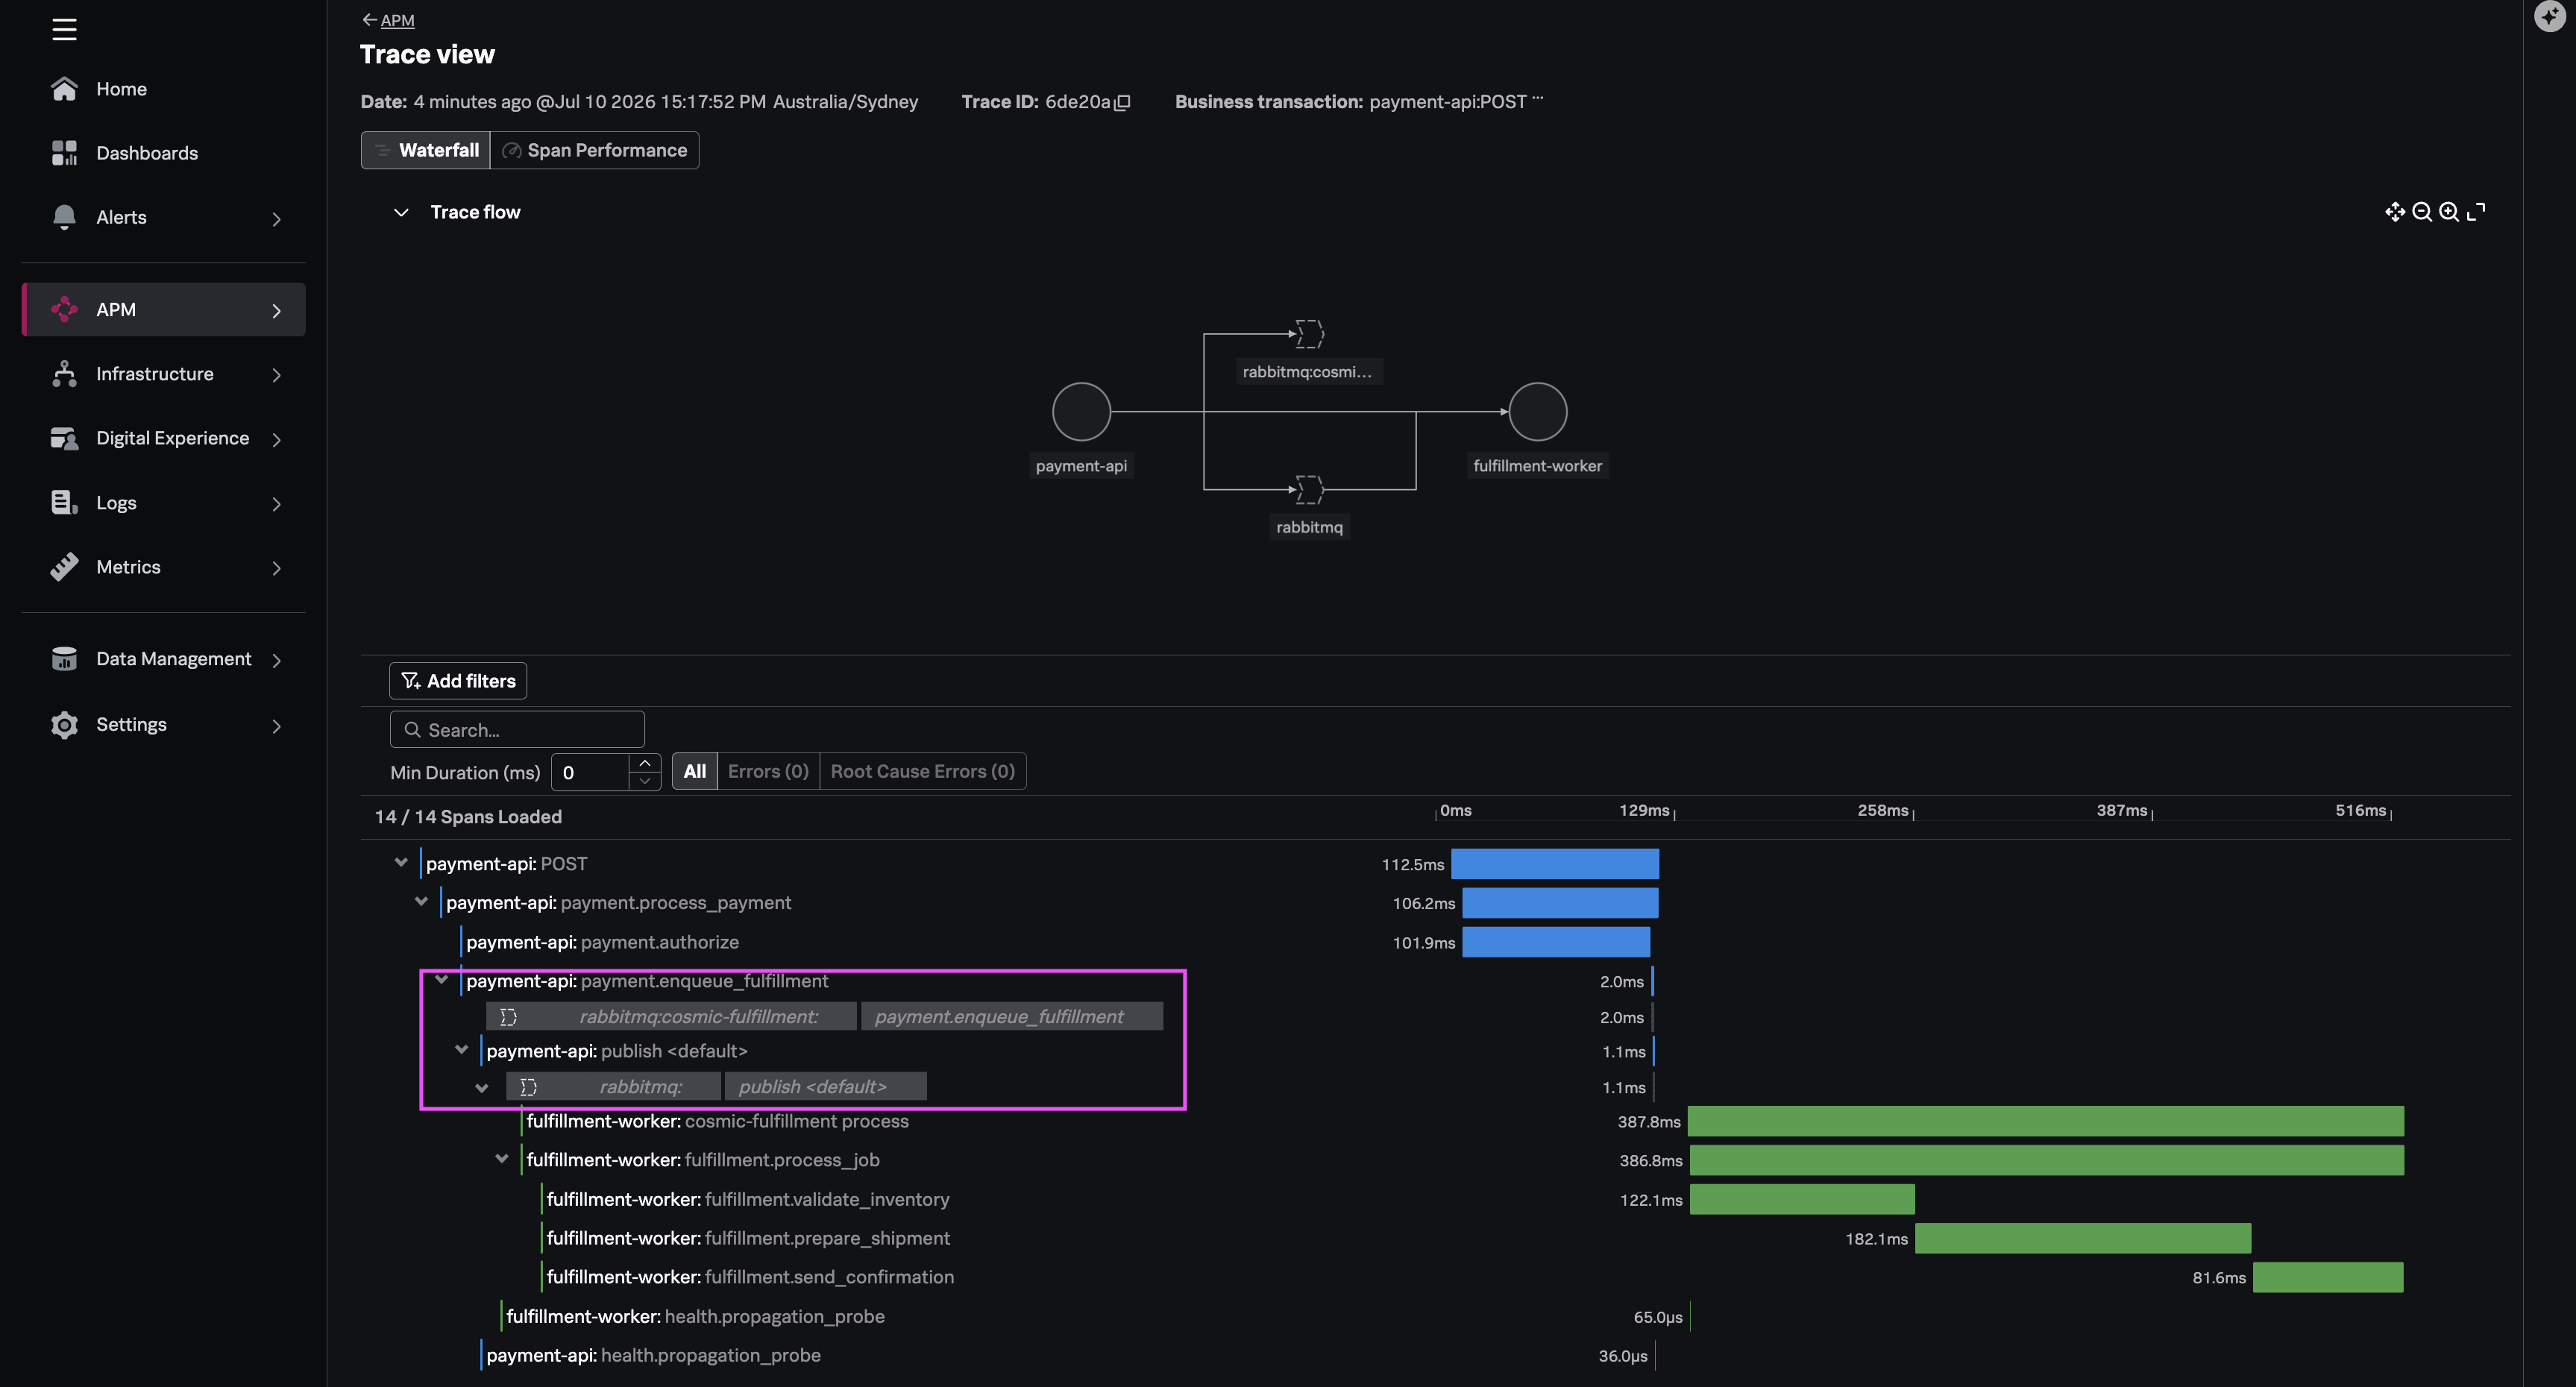Click the 112.5ms blue POST duration bar
Screen dimensions: 2576x1387
click(1555, 864)
